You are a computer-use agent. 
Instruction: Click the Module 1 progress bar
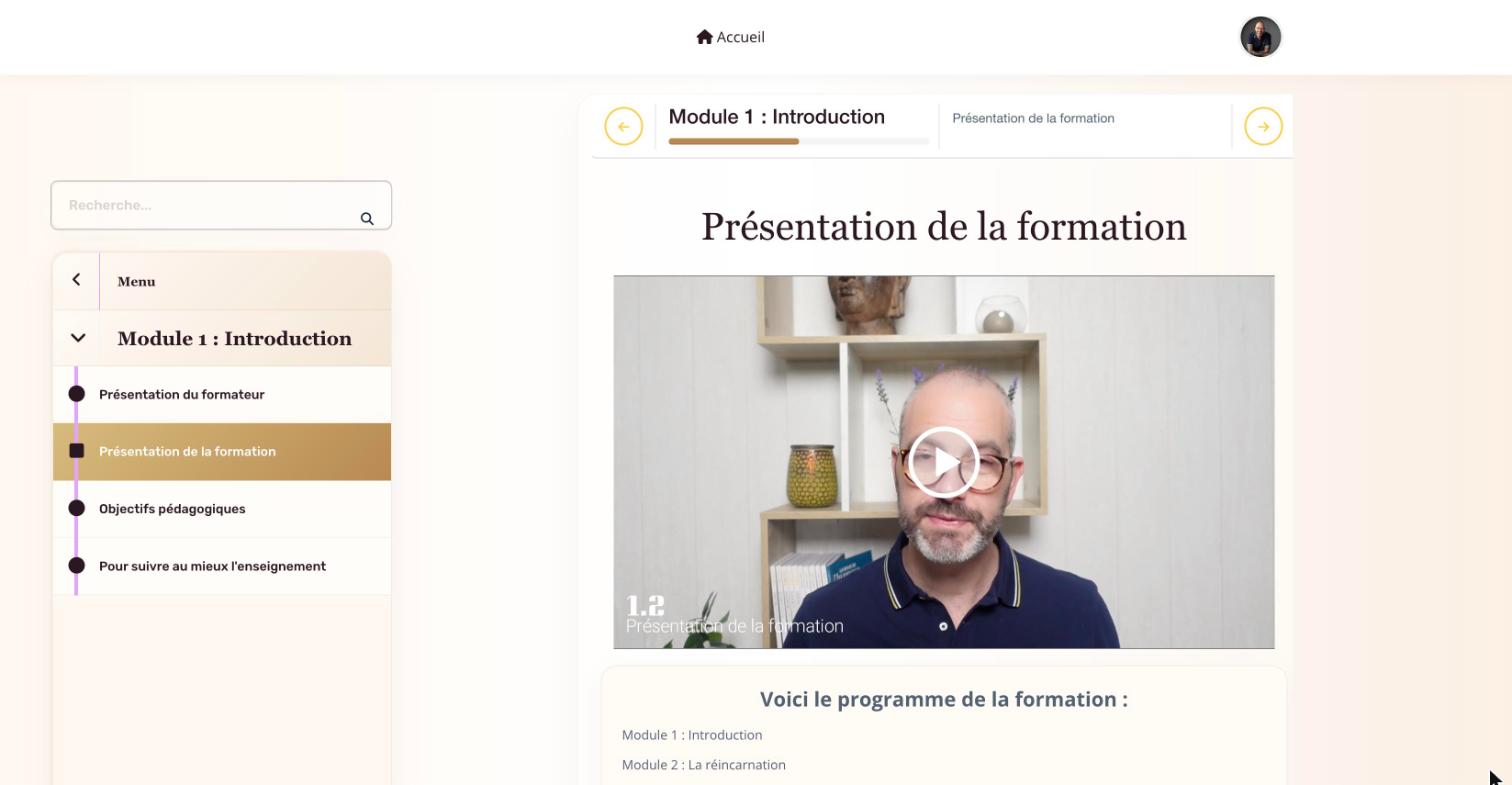[x=799, y=142]
